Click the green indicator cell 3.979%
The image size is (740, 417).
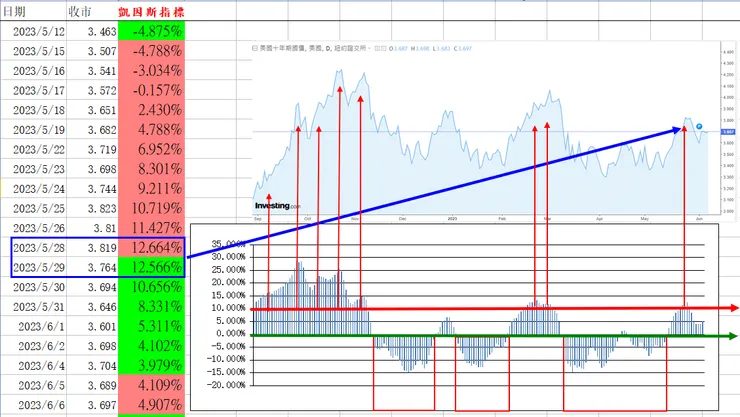151,366
